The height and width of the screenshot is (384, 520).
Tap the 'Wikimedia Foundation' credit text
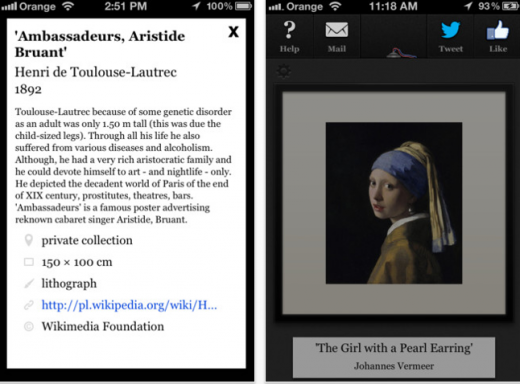pos(103,326)
